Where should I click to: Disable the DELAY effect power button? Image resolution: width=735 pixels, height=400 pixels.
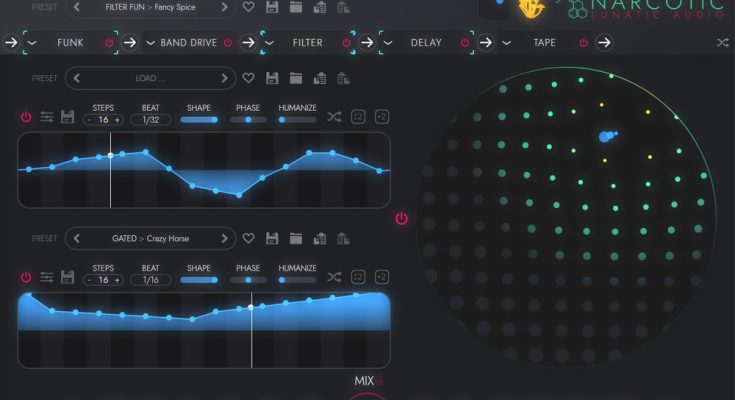pos(465,43)
